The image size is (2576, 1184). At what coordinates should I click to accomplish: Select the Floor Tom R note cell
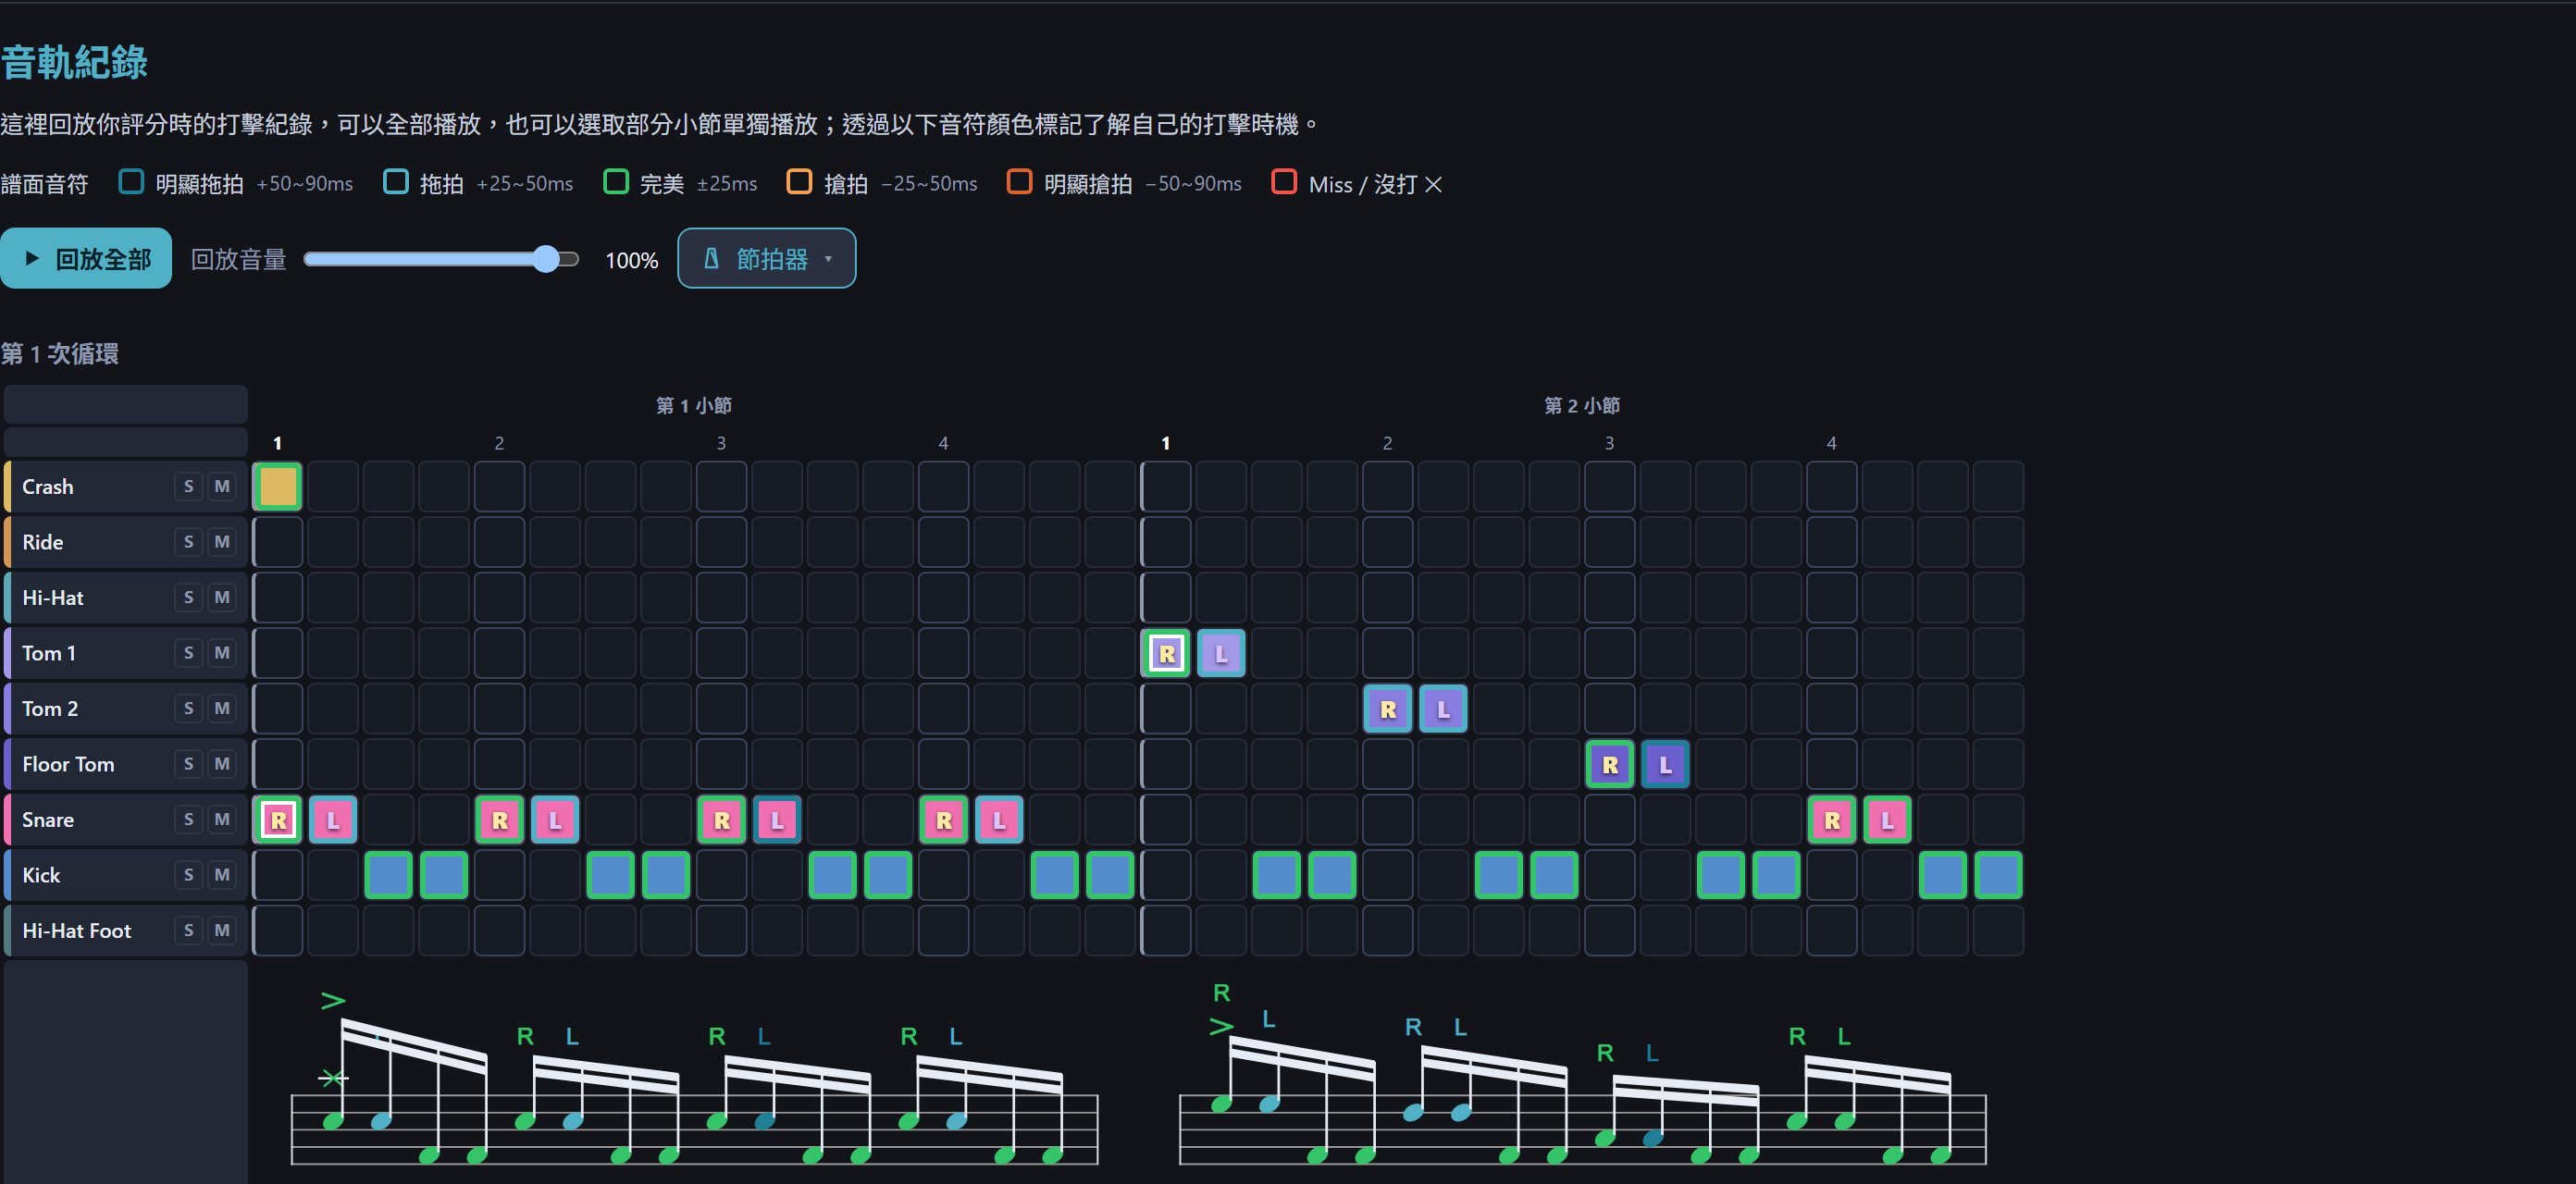click(x=1610, y=765)
